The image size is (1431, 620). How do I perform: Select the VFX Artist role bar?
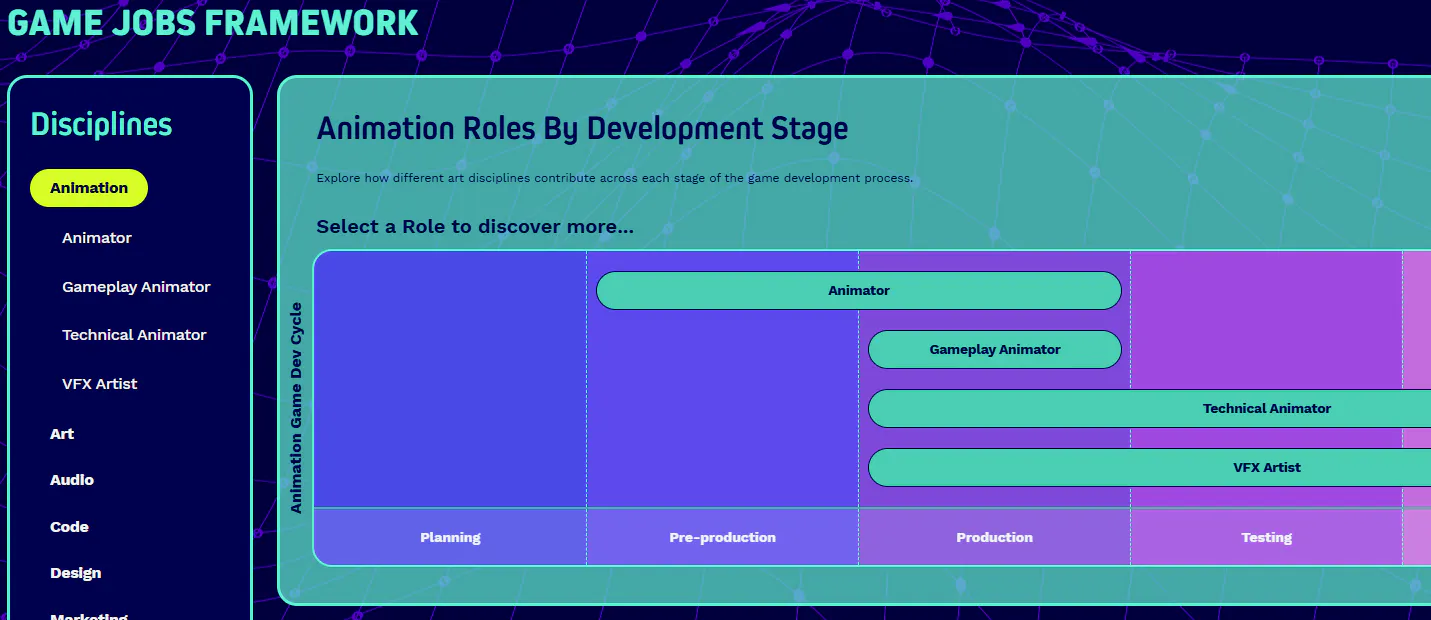click(x=1150, y=467)
